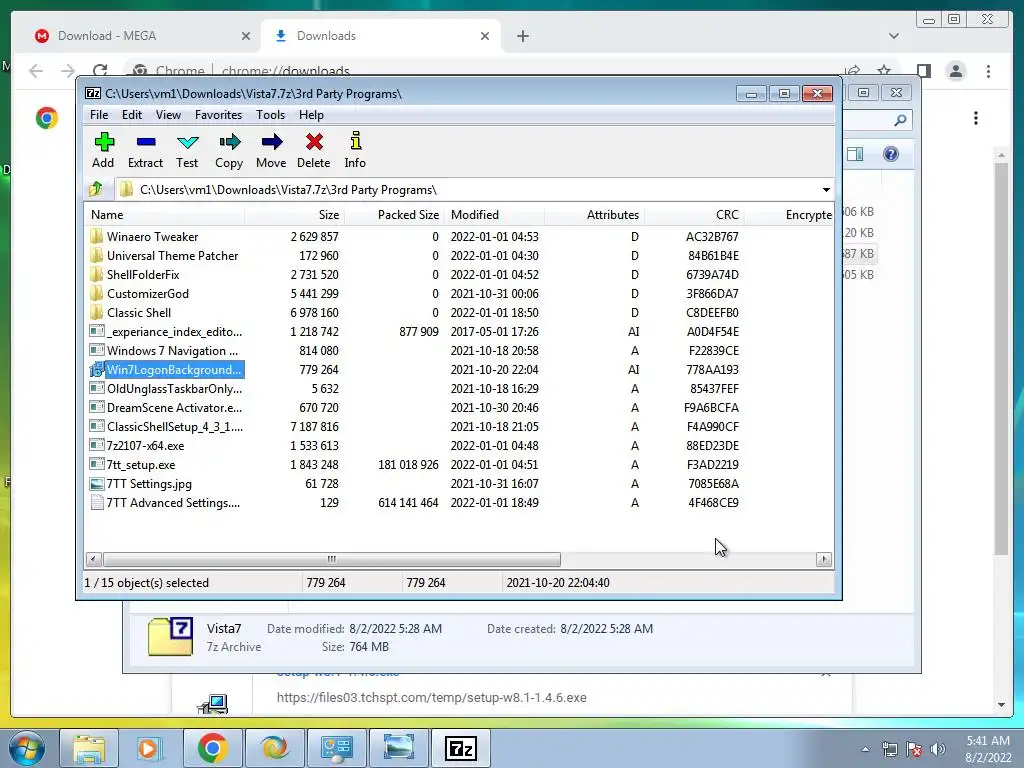Show hidden system tray icons
This screenshot has height=768, width=1024.
click(x=865, y=749)
